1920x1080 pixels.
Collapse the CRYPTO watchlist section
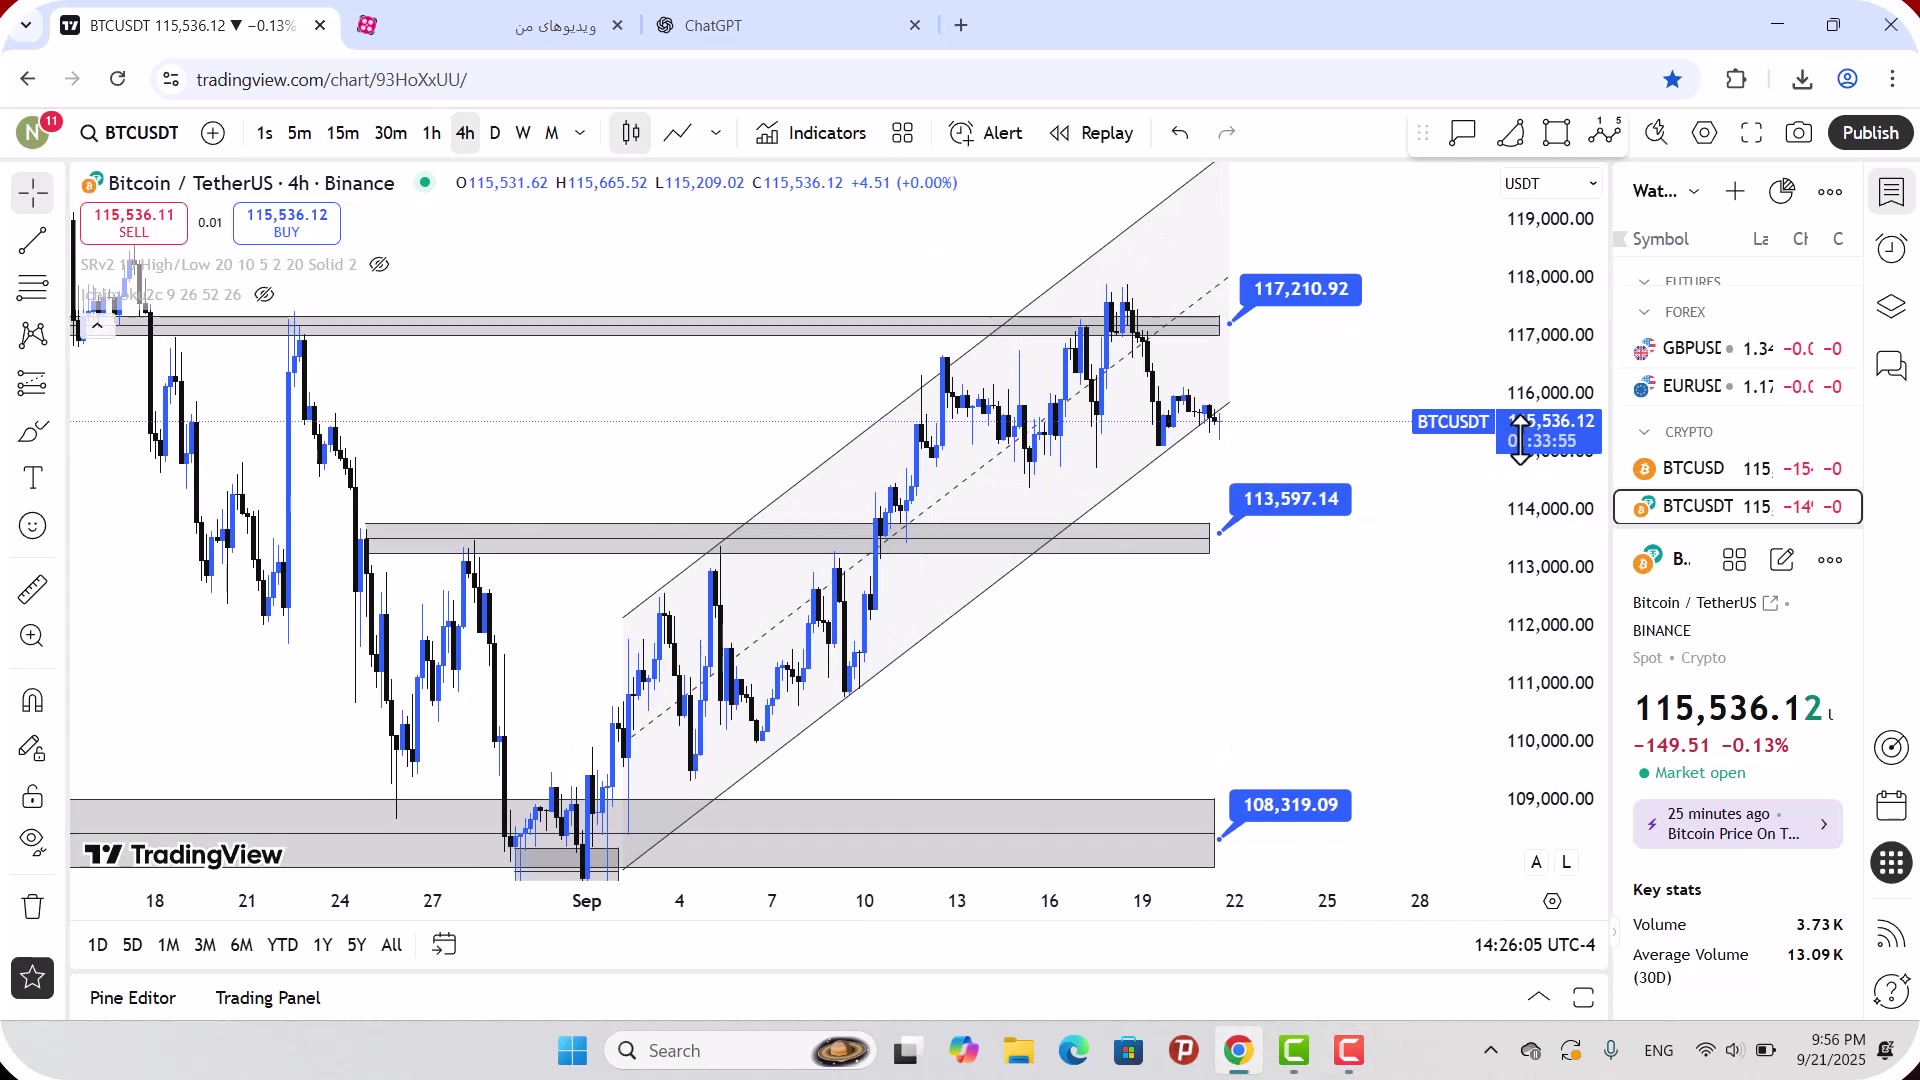pyautogui.click(x=1644, y=432)
